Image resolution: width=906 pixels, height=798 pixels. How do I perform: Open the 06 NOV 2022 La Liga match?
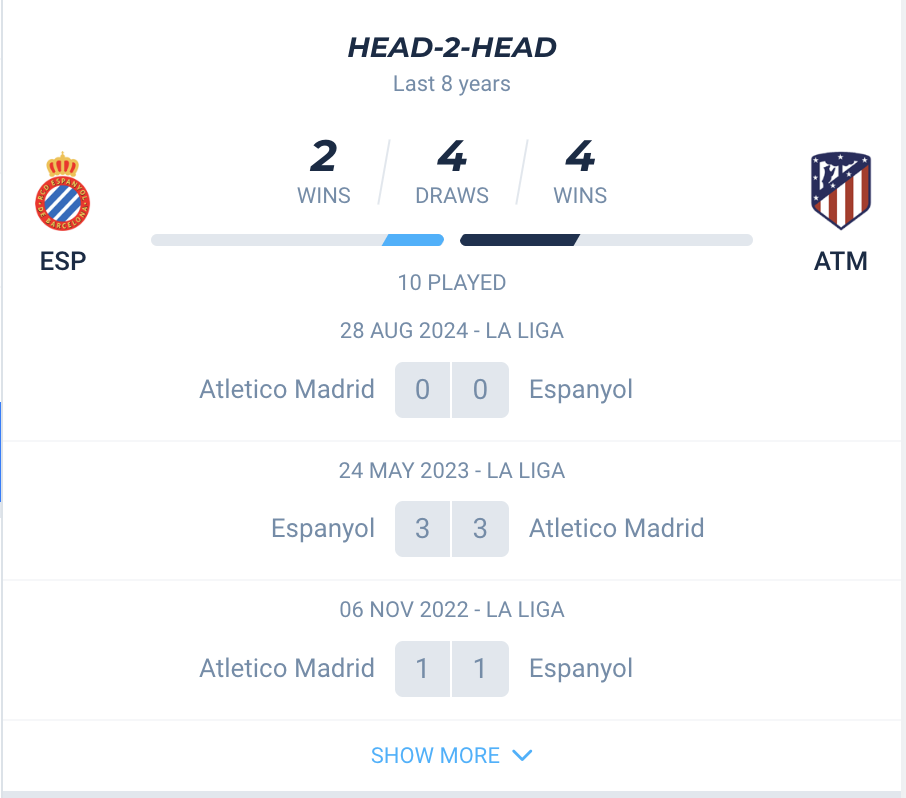(x=452, y=651)
